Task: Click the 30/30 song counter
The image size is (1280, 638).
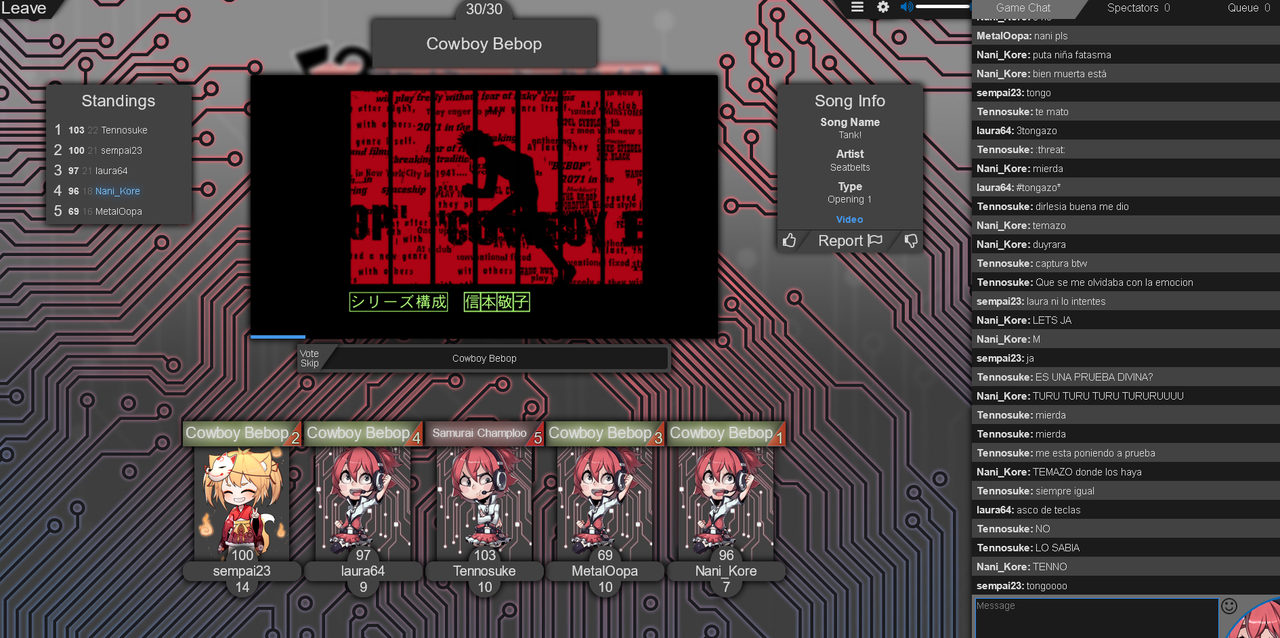Action: click(484, 9)
